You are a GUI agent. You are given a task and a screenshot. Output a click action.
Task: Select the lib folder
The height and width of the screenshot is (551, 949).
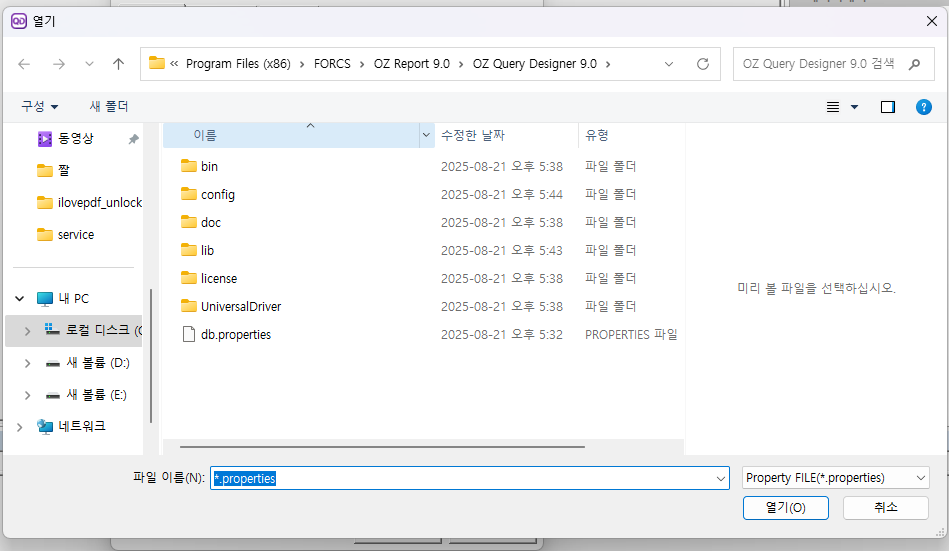tap(207, 250)
